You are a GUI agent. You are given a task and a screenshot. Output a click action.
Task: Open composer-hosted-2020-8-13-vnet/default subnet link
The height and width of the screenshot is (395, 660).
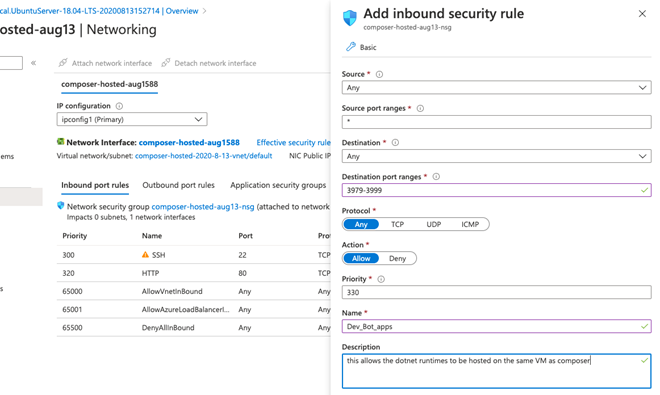203,156
